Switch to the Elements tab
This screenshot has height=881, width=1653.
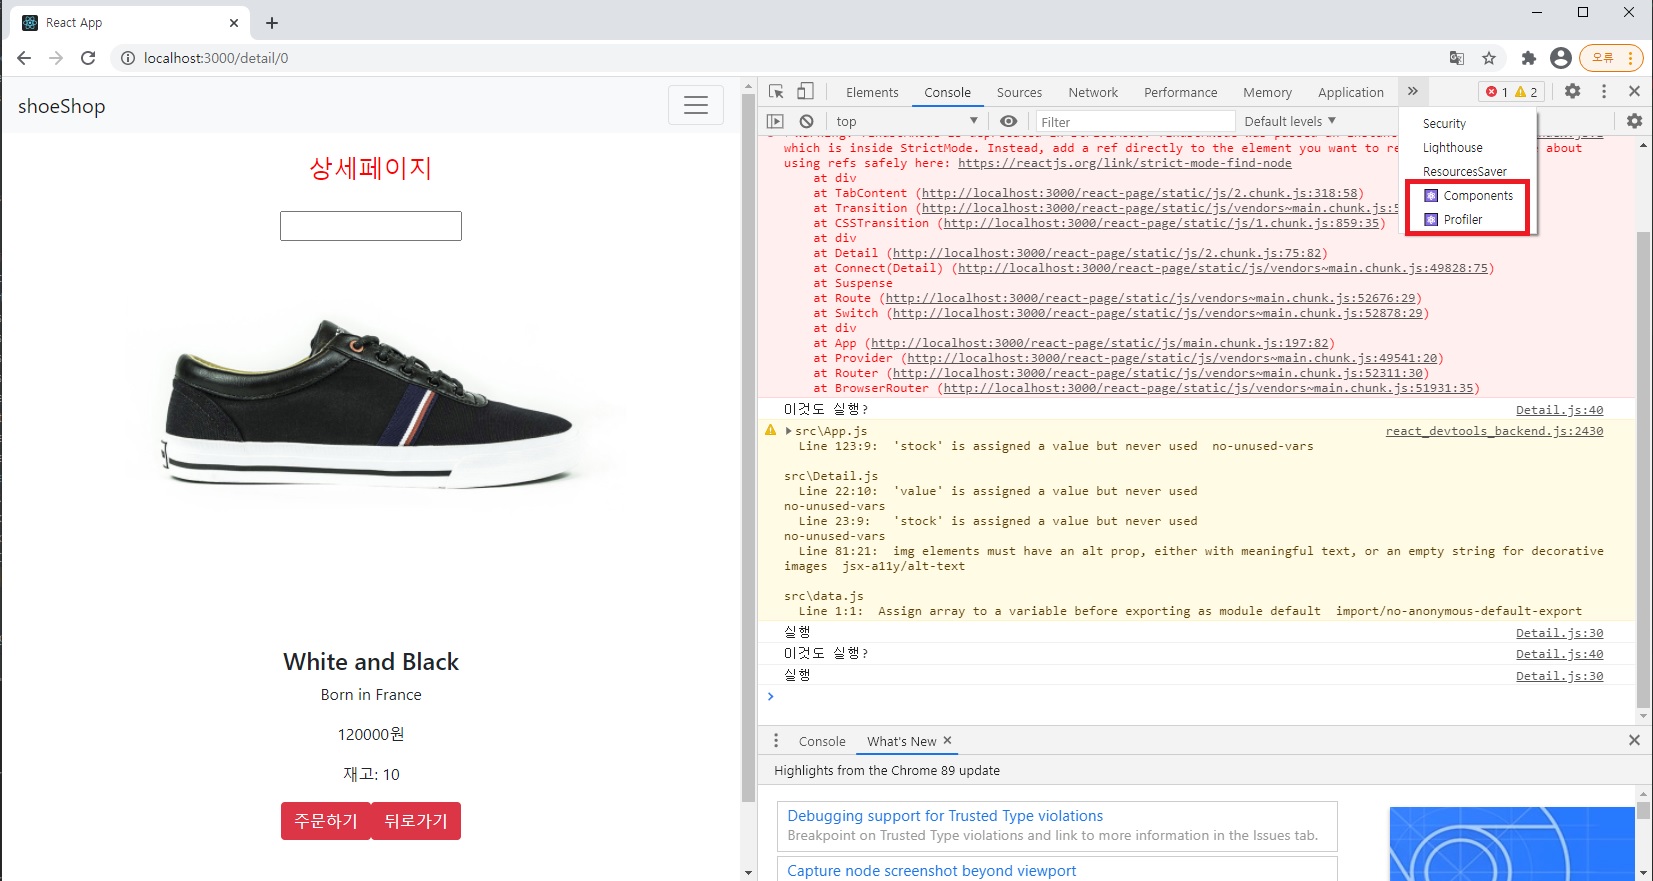[872, 92]
